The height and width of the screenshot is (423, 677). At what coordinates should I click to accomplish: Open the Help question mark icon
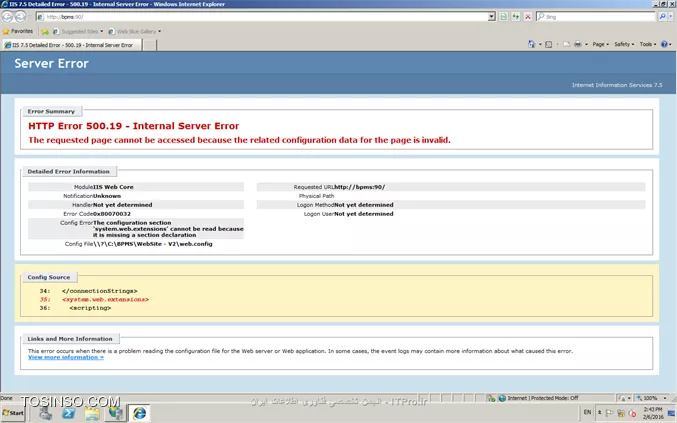[x=664, y=44]
